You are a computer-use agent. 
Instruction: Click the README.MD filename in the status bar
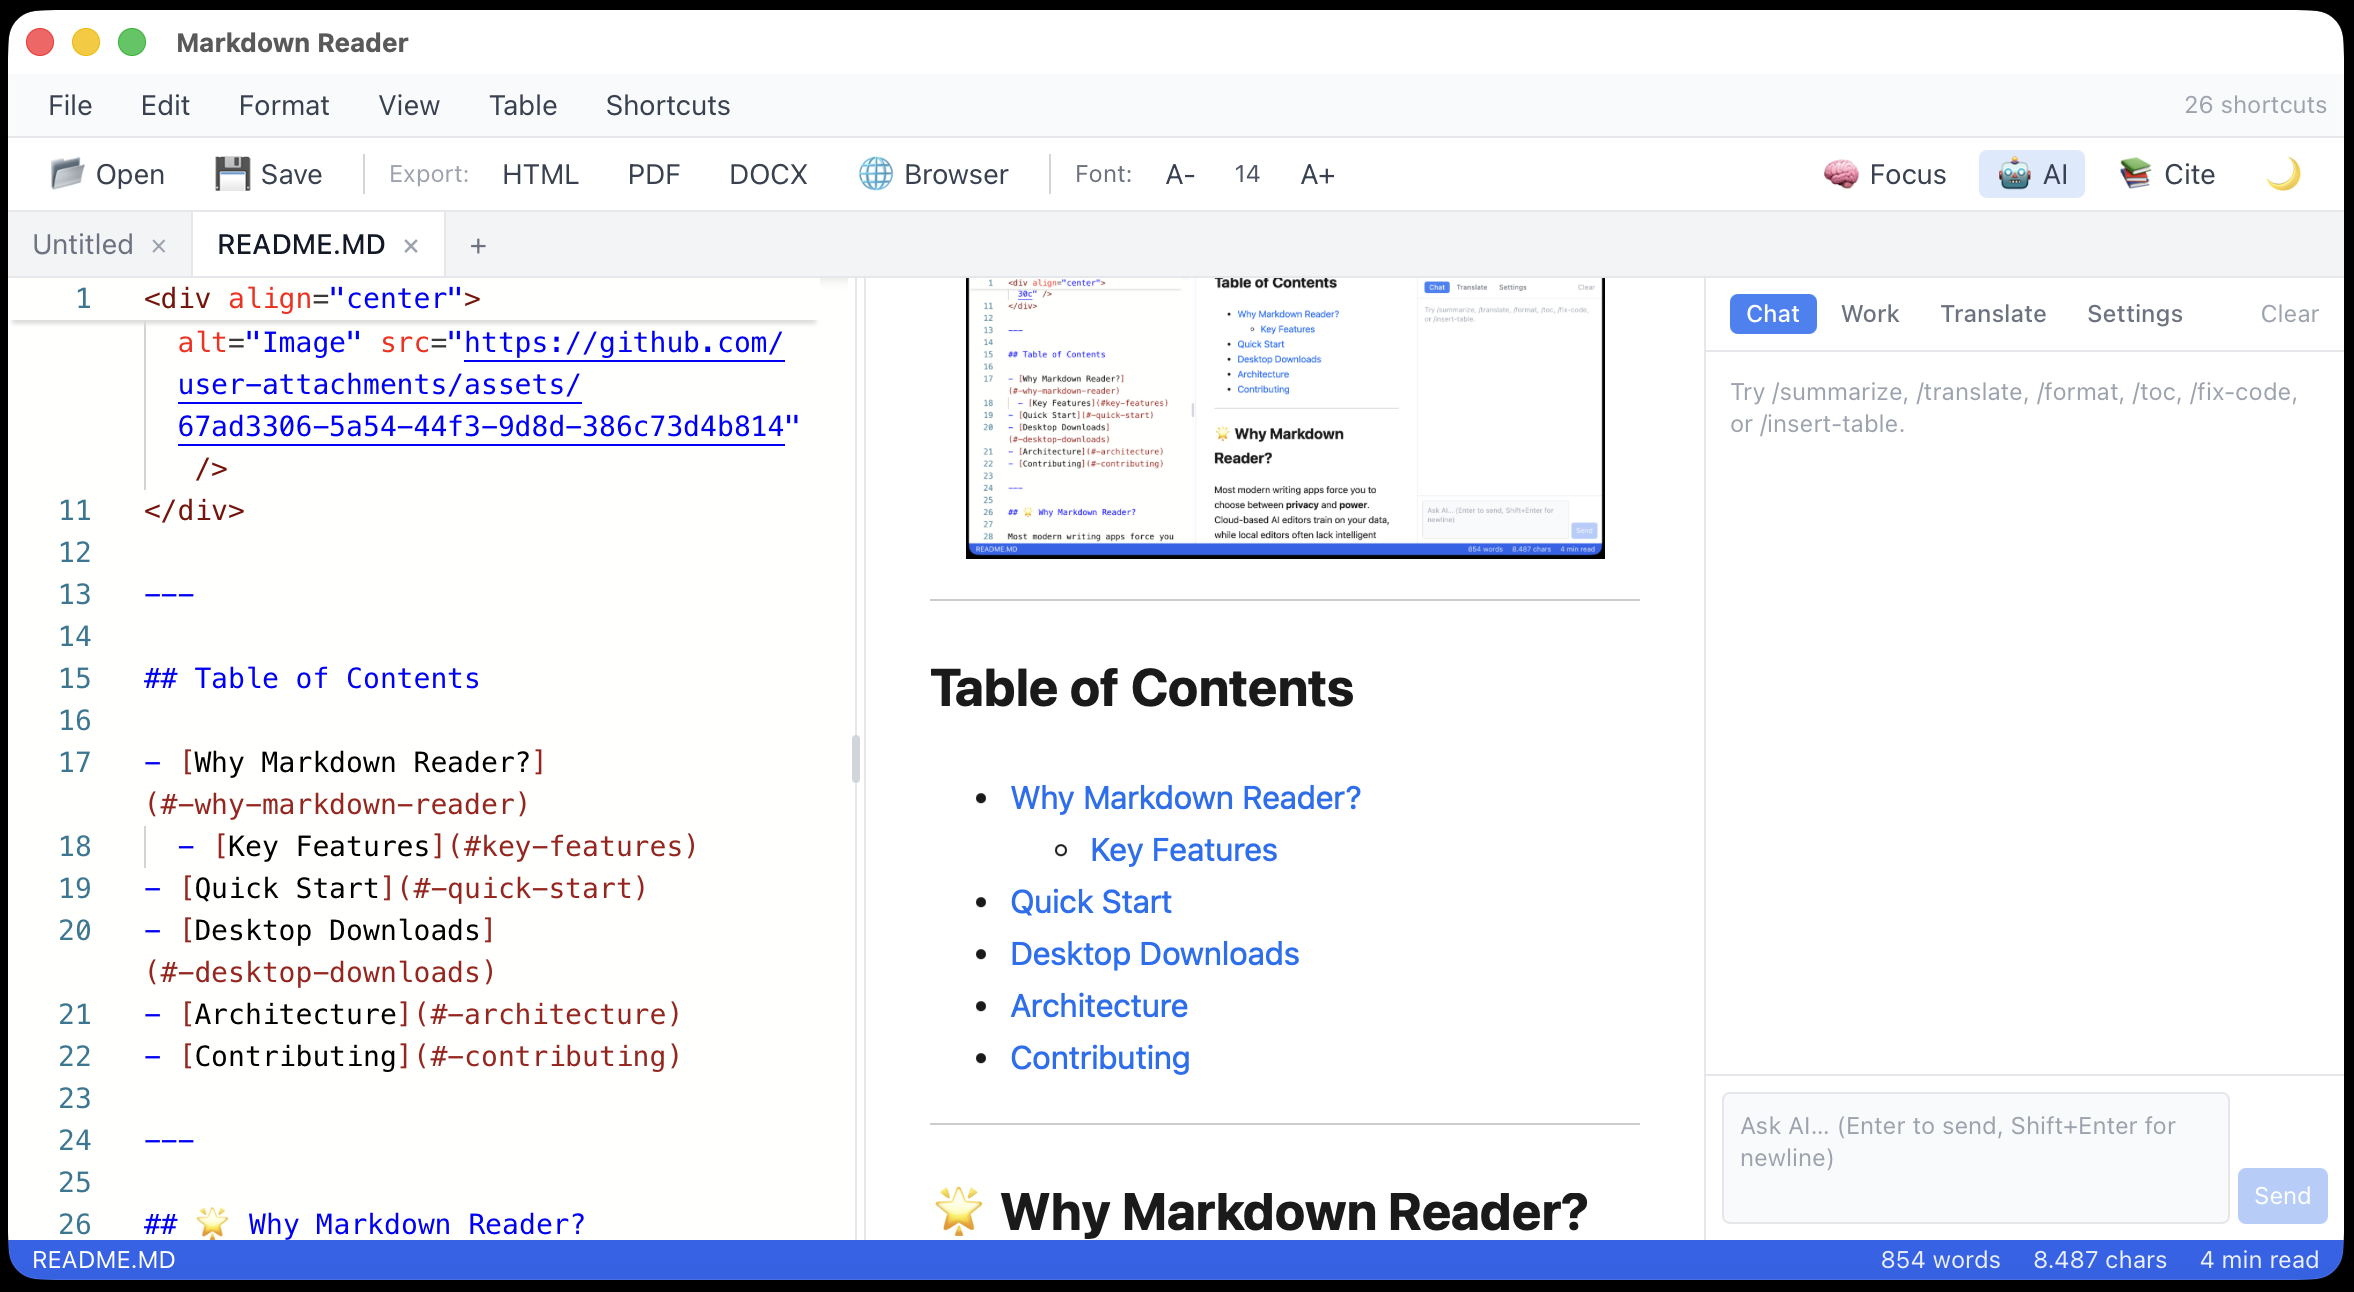[104, 1260]
